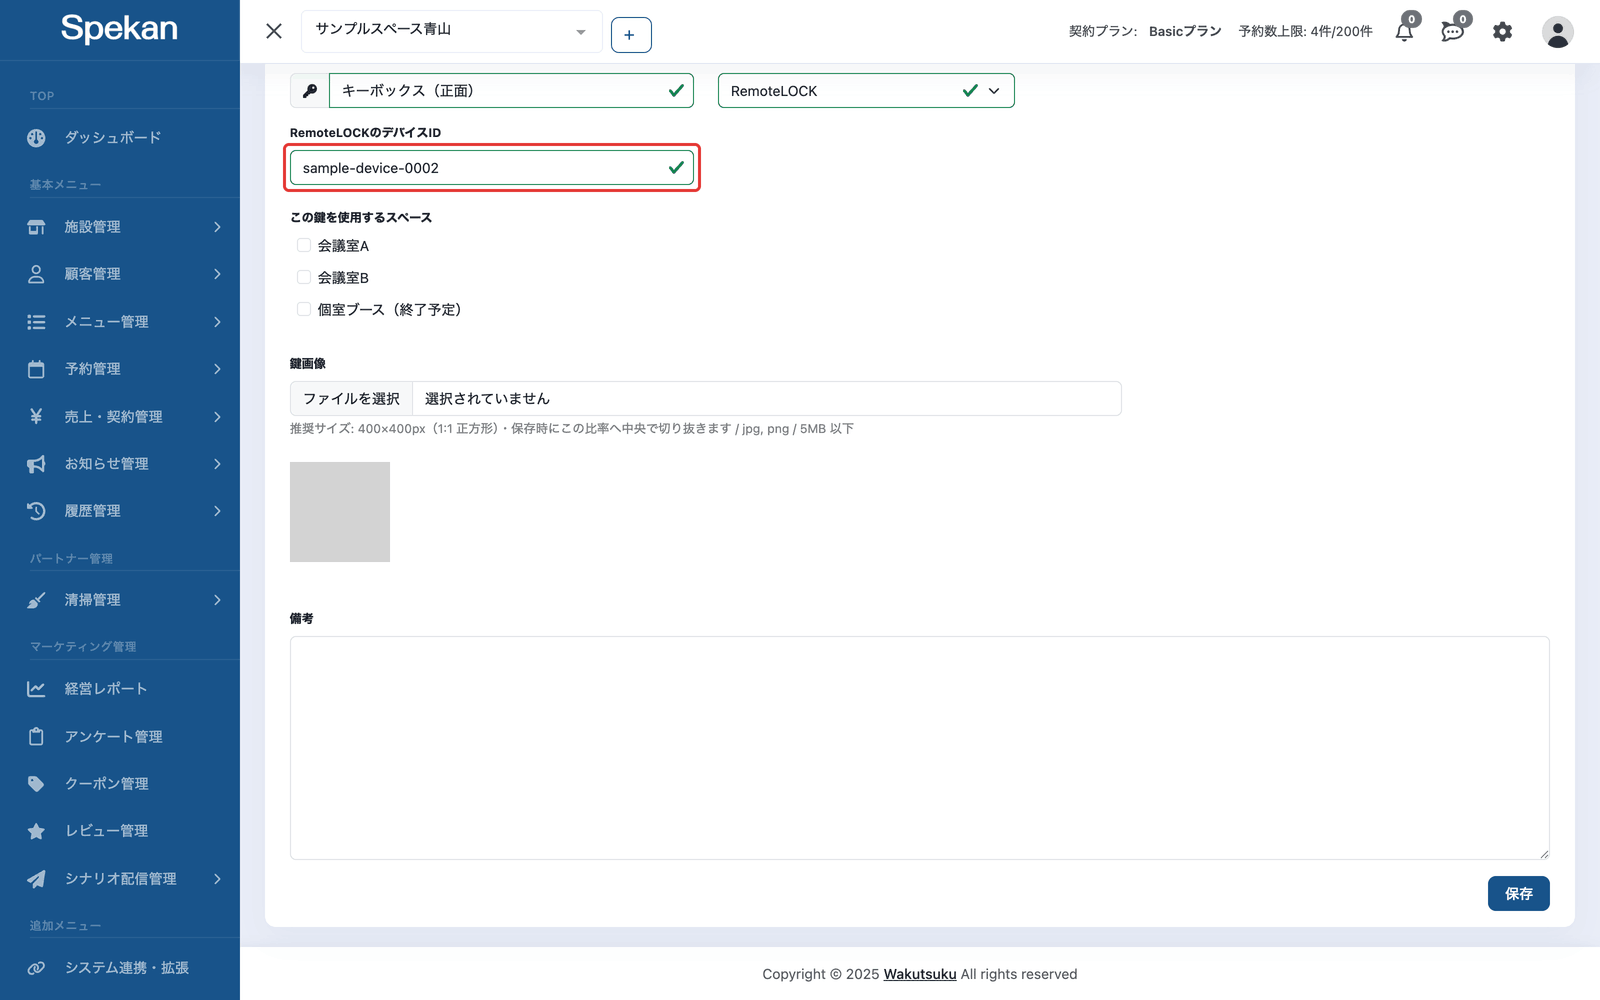Expand the 施設管理 submenu chevron
Image resolution: width=1600 pixels, height=1000 pixels.
click(217, 227)
